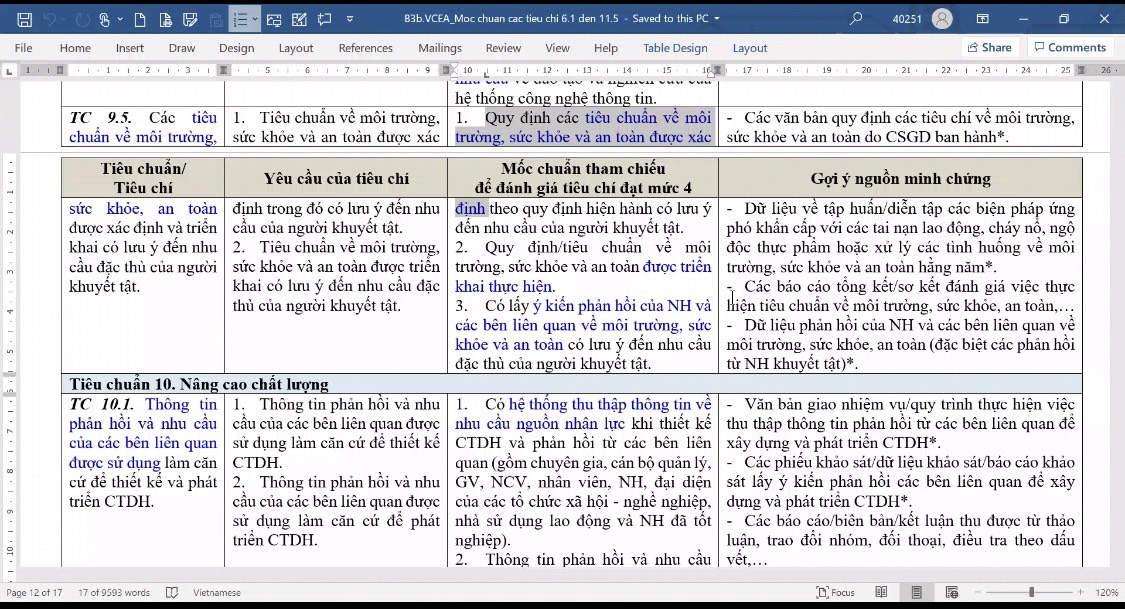The image size is (1125, 609).
Task: Select Print Layout view icon
Action: tap(916, 593)
